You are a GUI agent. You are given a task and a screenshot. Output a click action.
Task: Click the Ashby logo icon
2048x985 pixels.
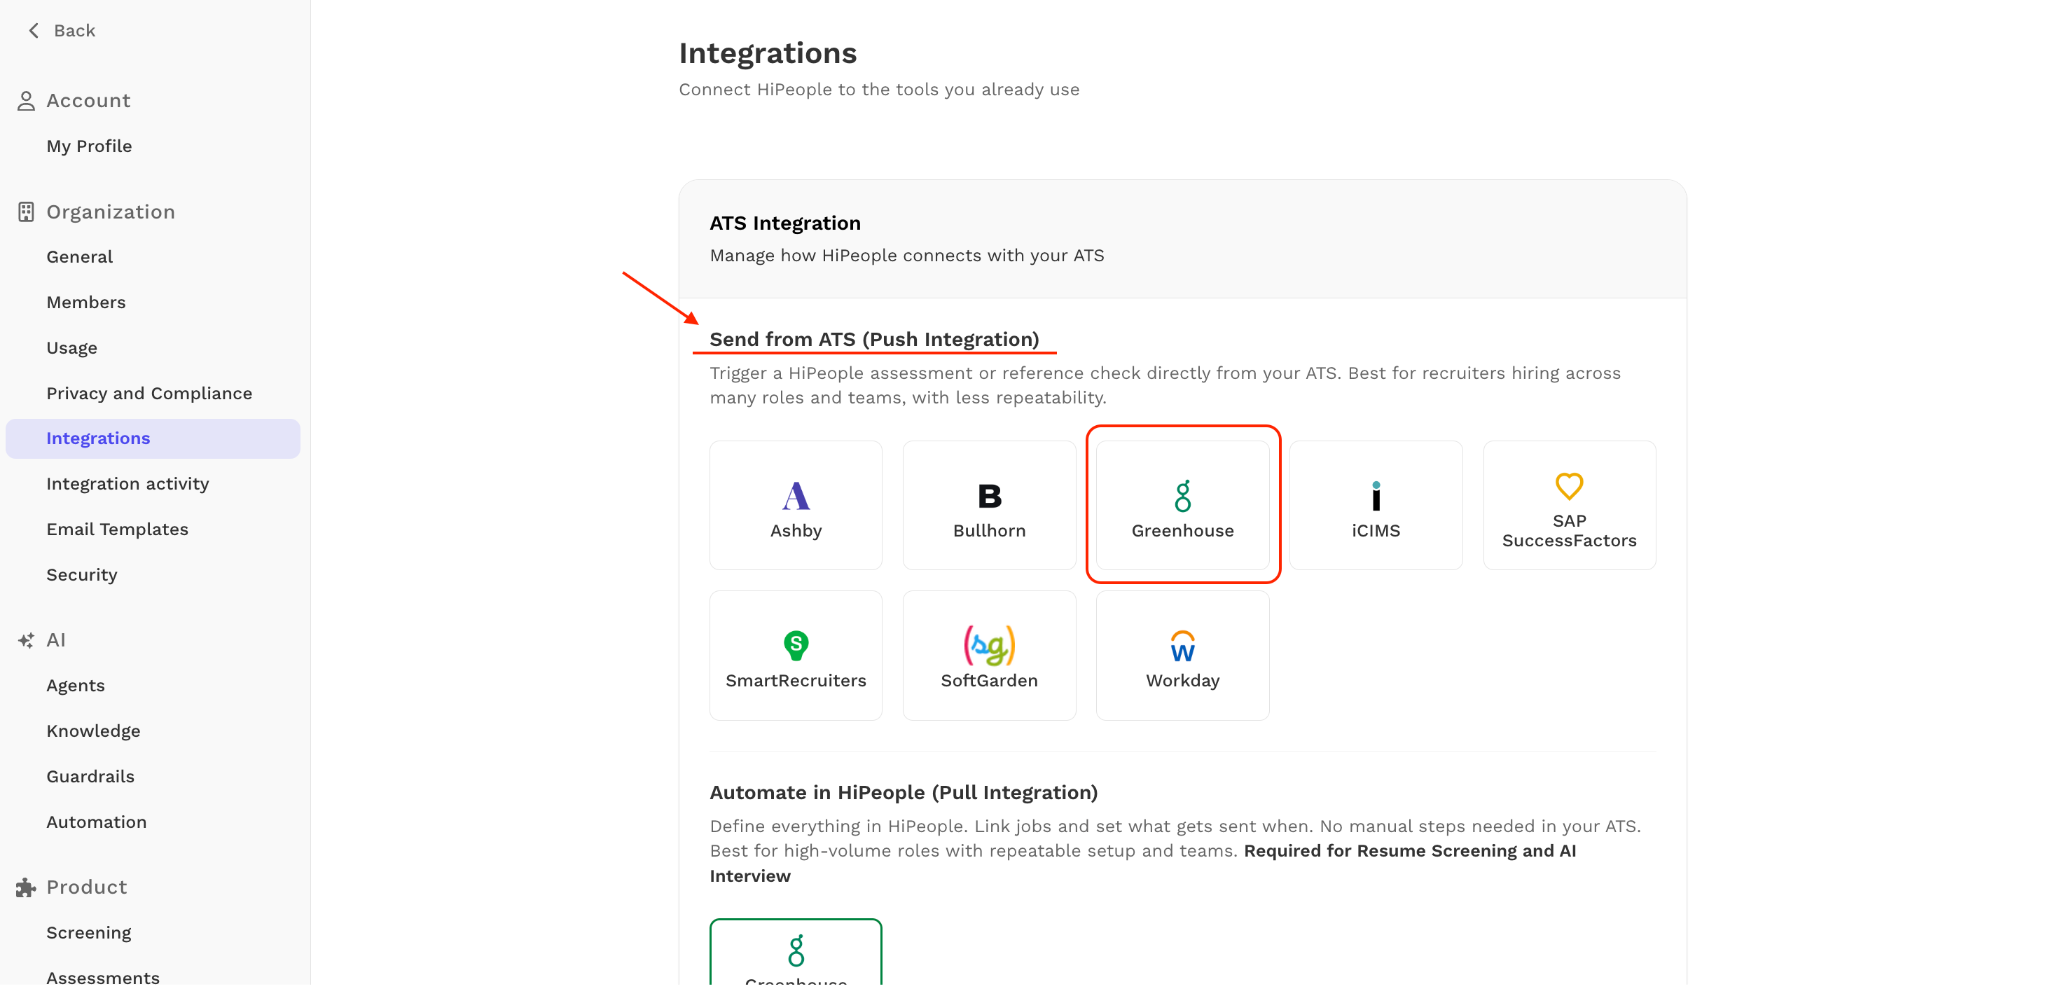coord(796,496)
